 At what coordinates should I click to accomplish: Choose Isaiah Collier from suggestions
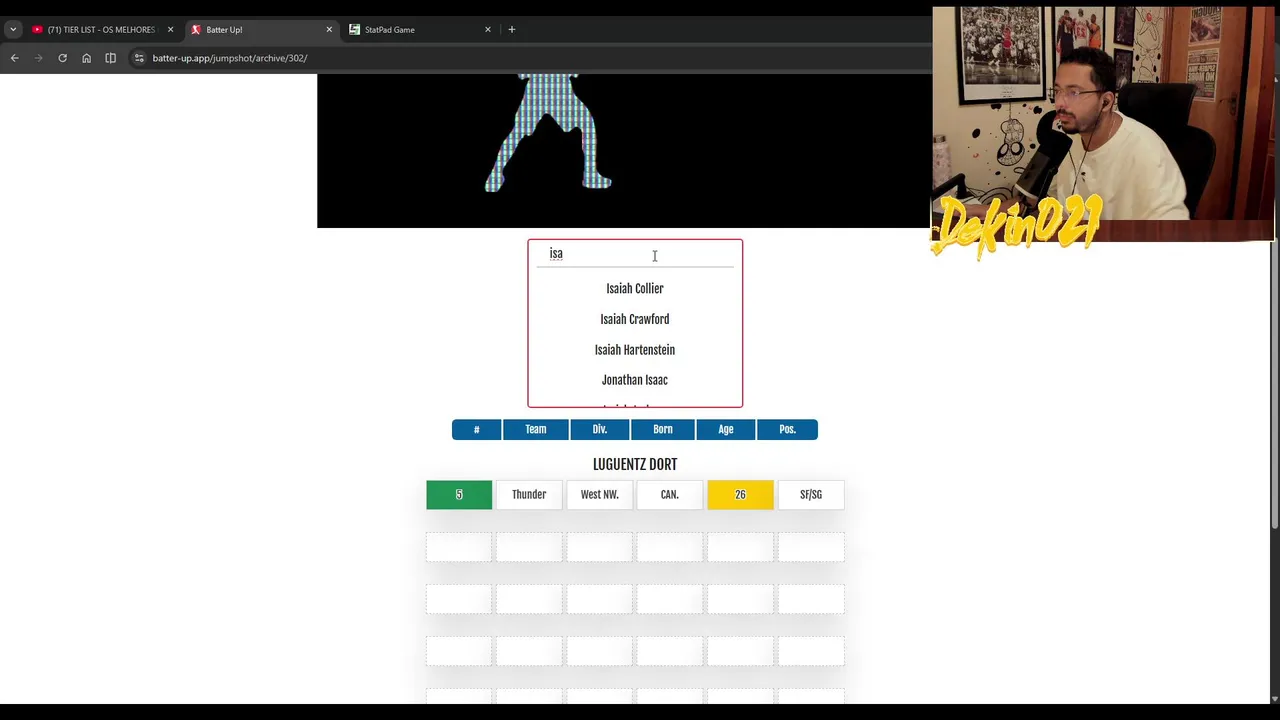point(635,289)
